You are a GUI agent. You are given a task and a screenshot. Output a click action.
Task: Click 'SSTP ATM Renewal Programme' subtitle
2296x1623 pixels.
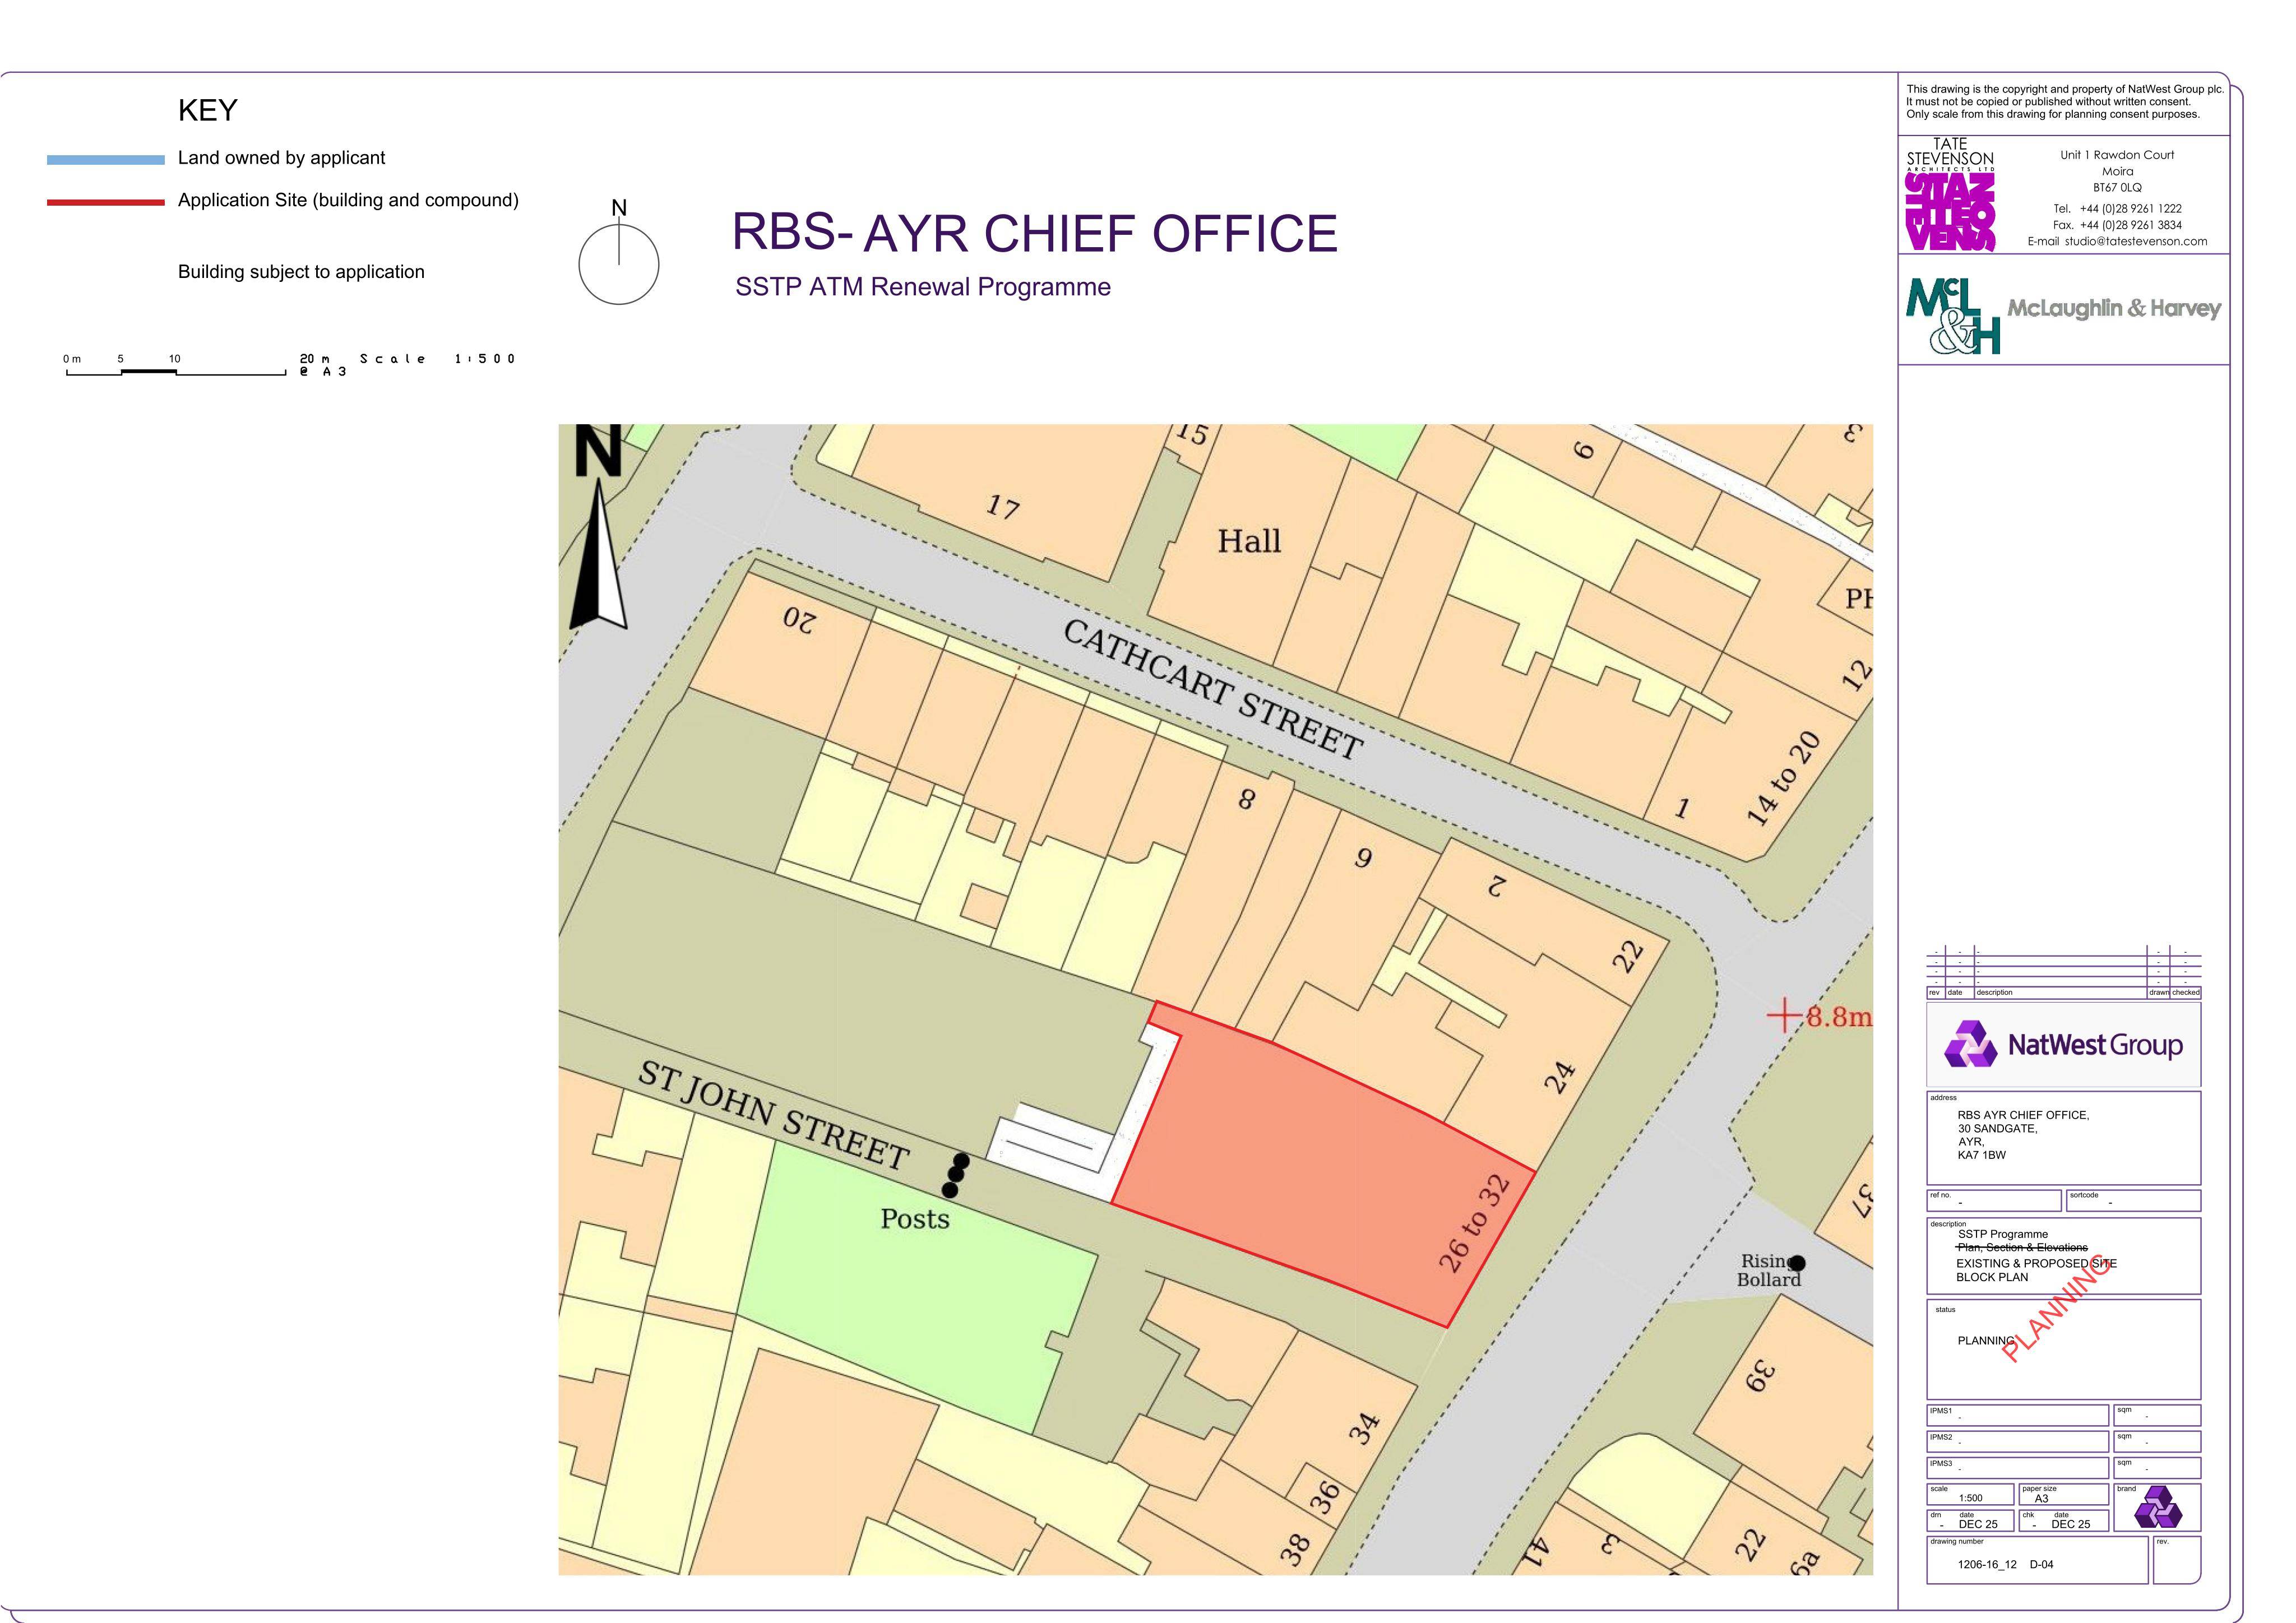pyautogui.click(x=923, y=287)
